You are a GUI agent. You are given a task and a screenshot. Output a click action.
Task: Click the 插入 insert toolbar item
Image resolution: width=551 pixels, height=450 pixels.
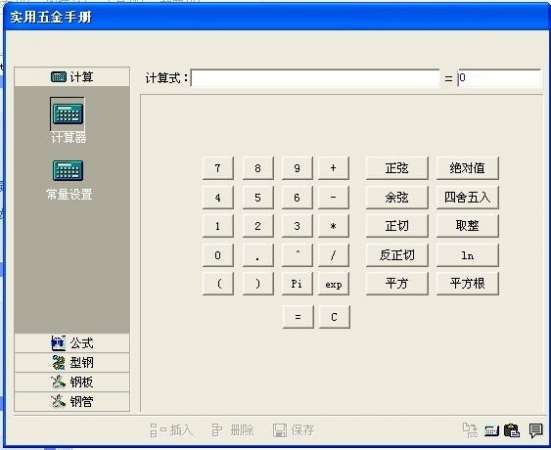point(171,430)
